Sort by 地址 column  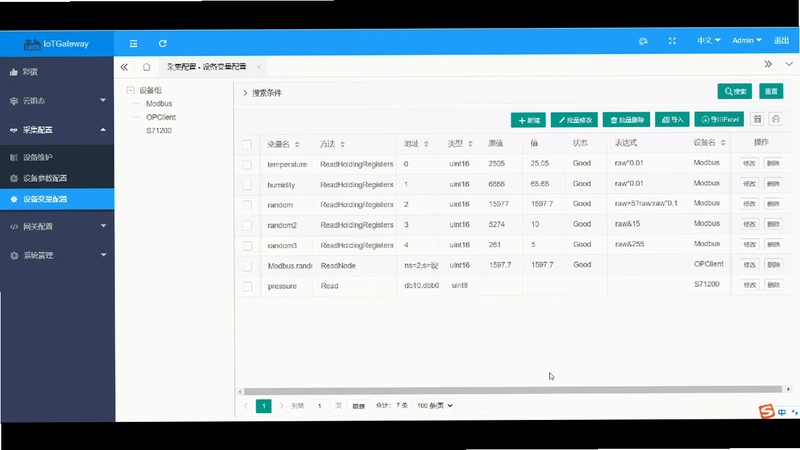[426, 144]
